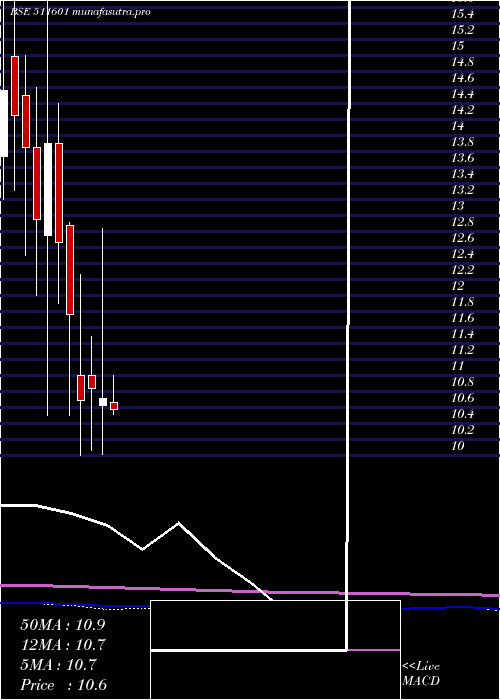Click the 50MA : 10.9 value text
The height and width of the screenshot is (700, 500).
coord(63,625)
